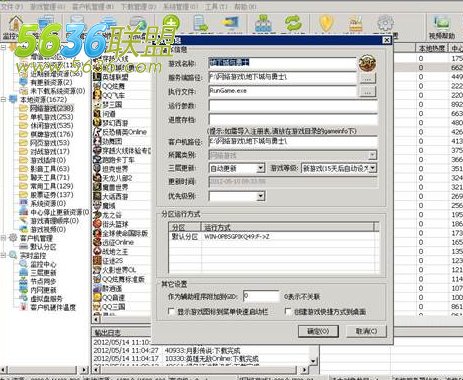Open the 工具 menu

[215, 6]
